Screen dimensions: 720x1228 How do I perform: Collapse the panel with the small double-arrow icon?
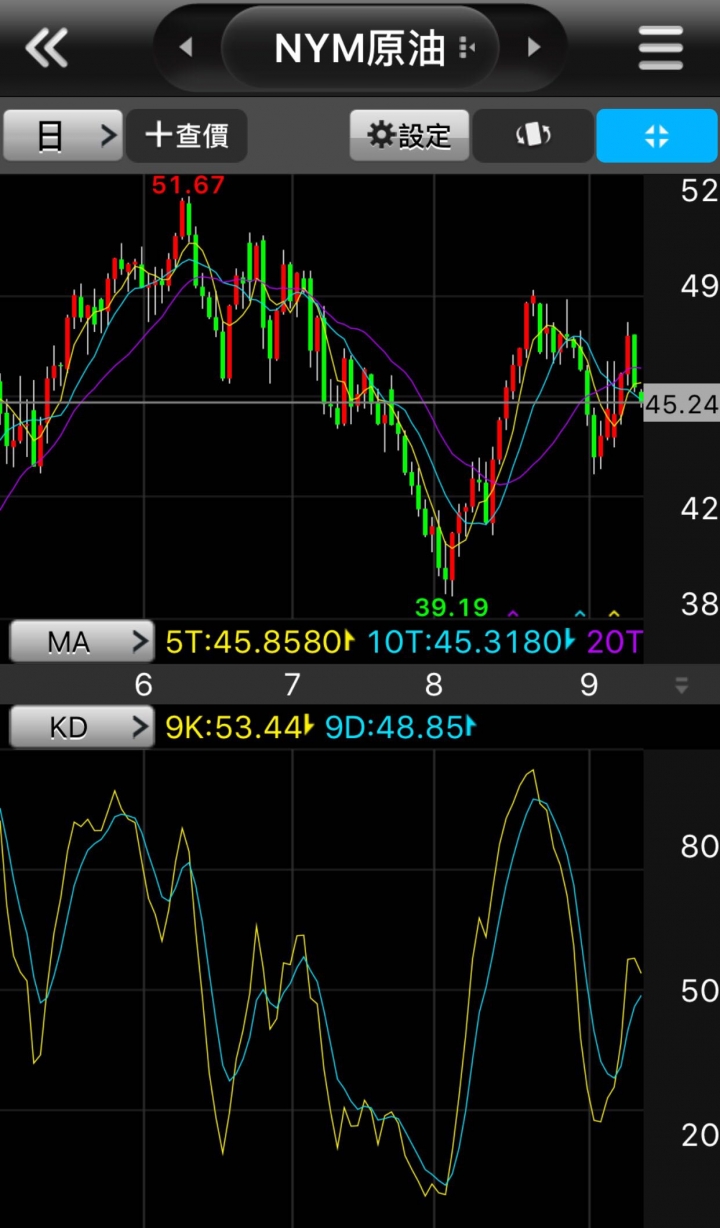682,685
